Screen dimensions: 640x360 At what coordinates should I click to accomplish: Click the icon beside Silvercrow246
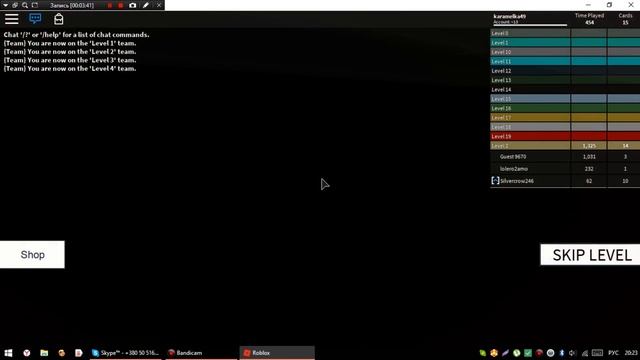tap(495, 180)
